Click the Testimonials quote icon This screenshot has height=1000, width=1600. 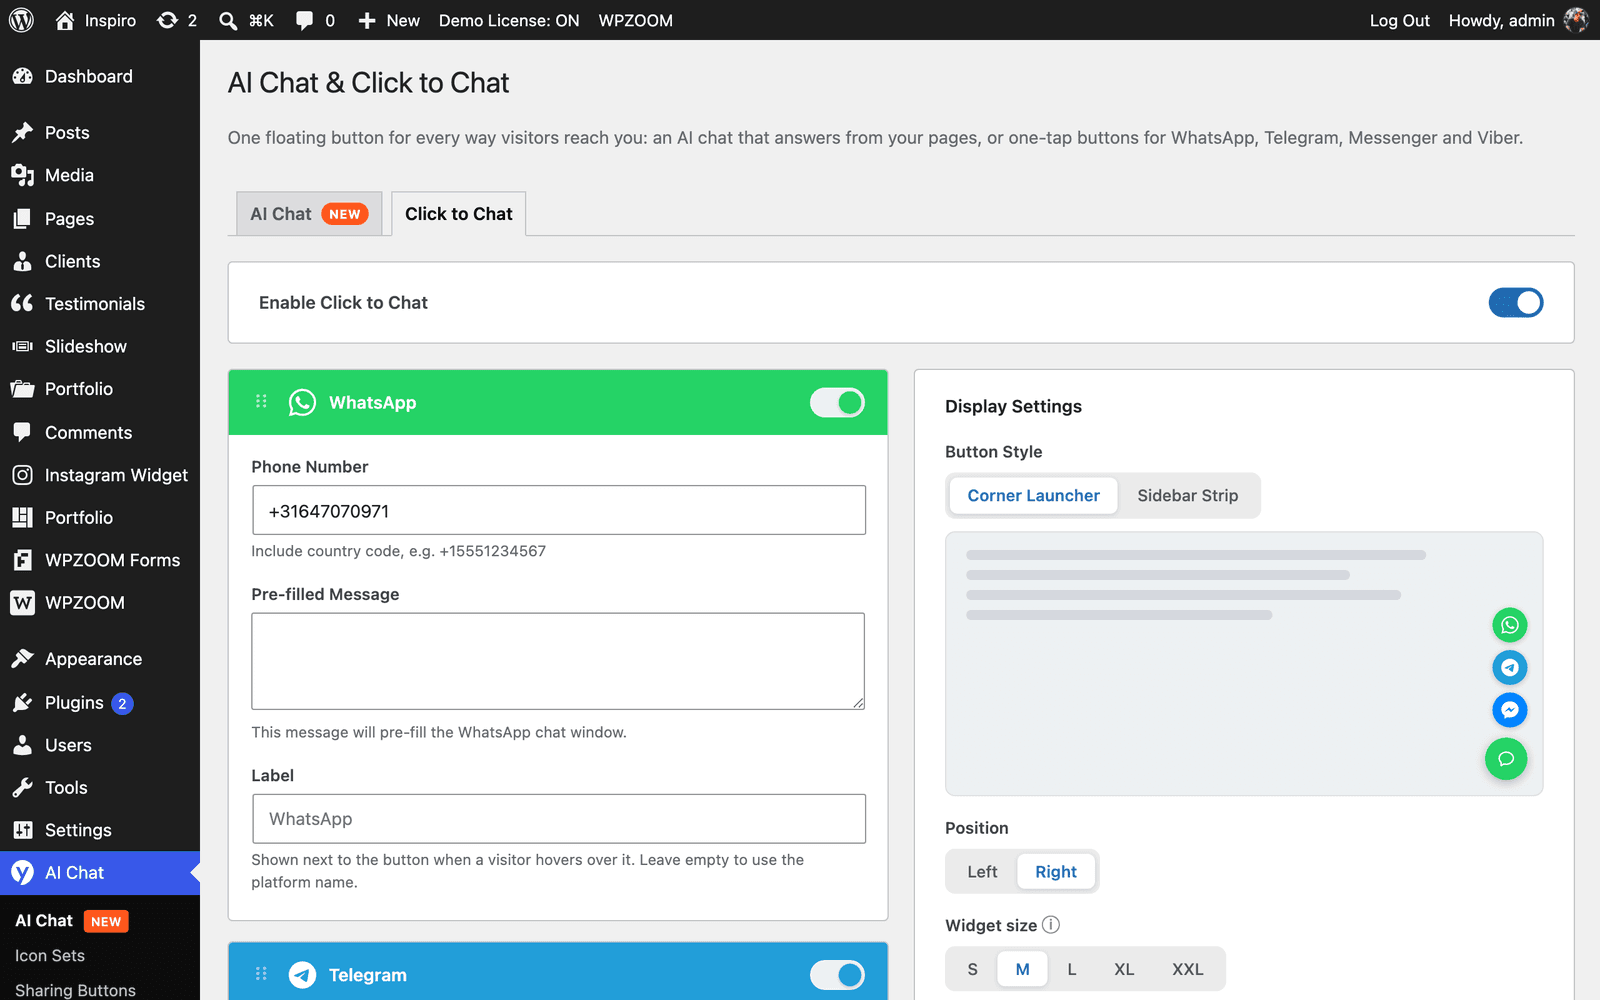(22, 303)
